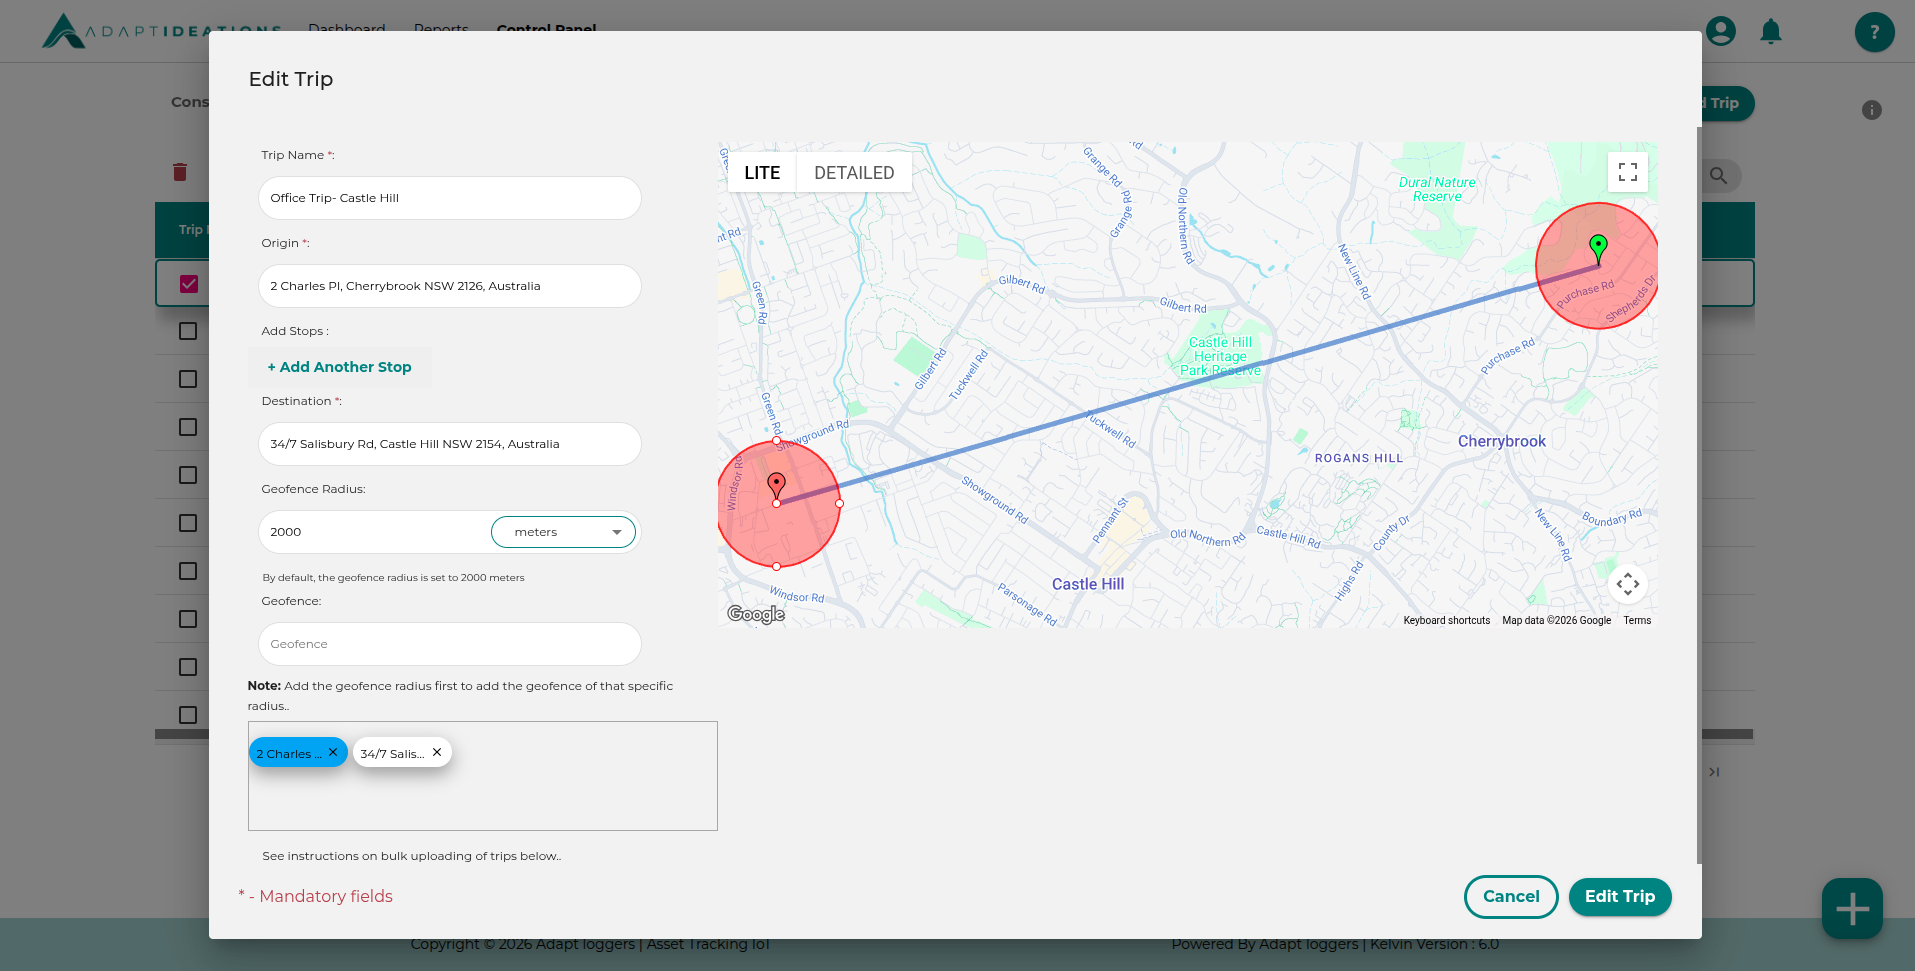Uncheck the selected trip row checkbox
Viewport: 1915px width, 971px height.
pyautogui.click(x=189, y=284)
